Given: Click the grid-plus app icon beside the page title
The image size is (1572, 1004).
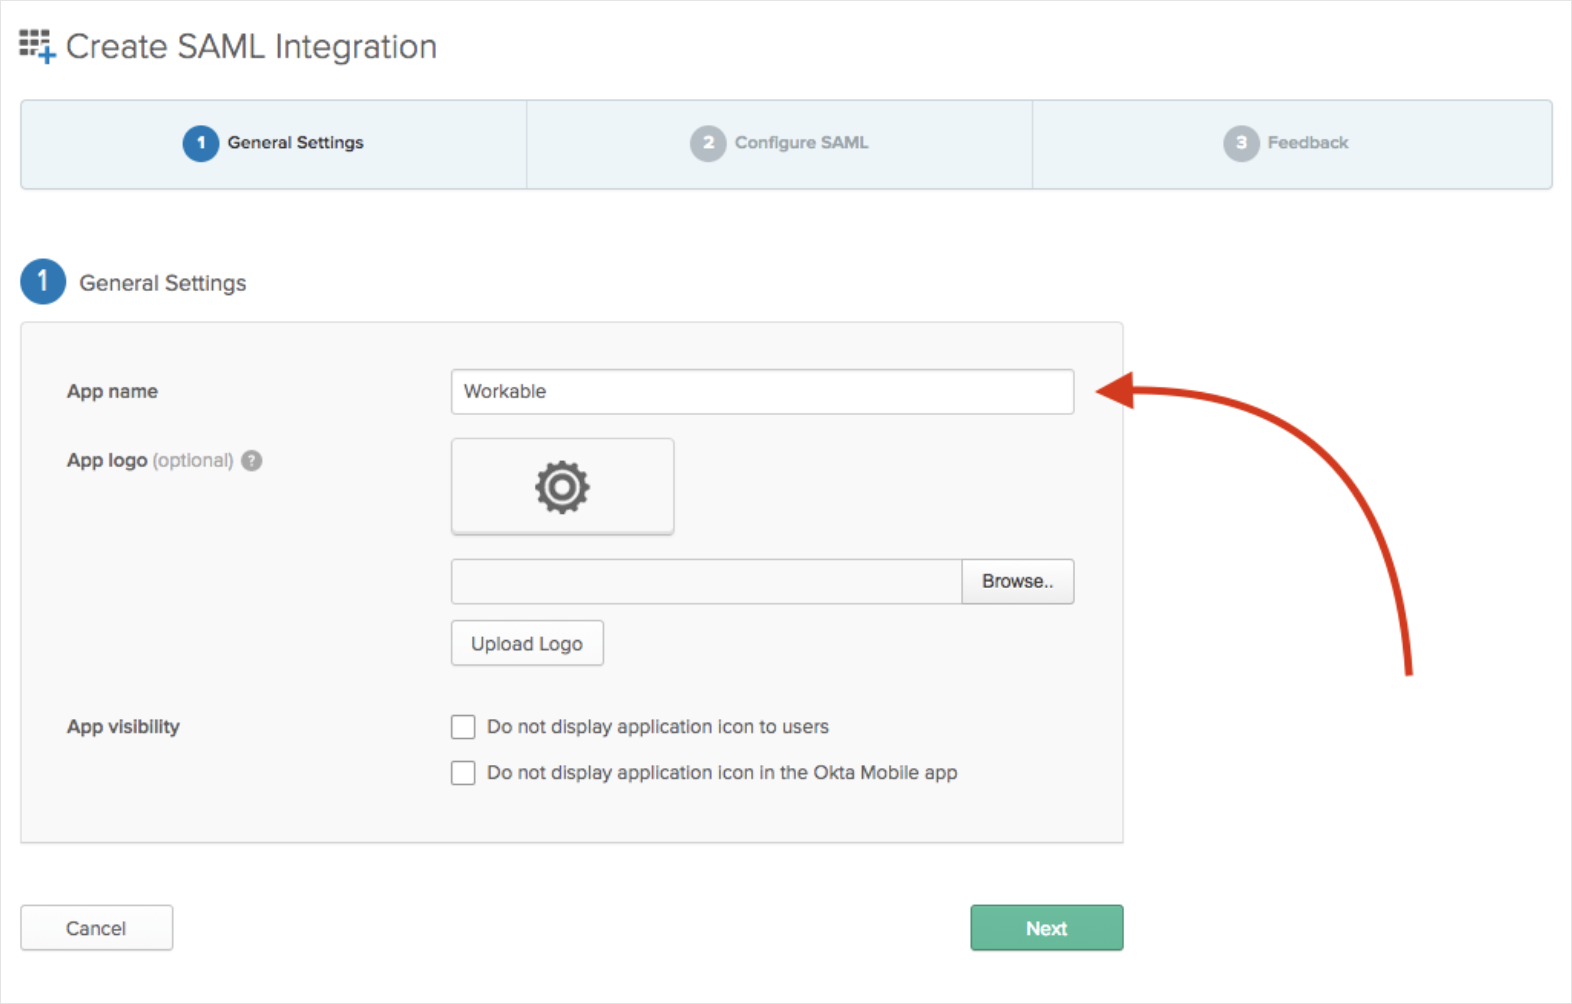Looking at the screenshot, I should tap(37, 46).
